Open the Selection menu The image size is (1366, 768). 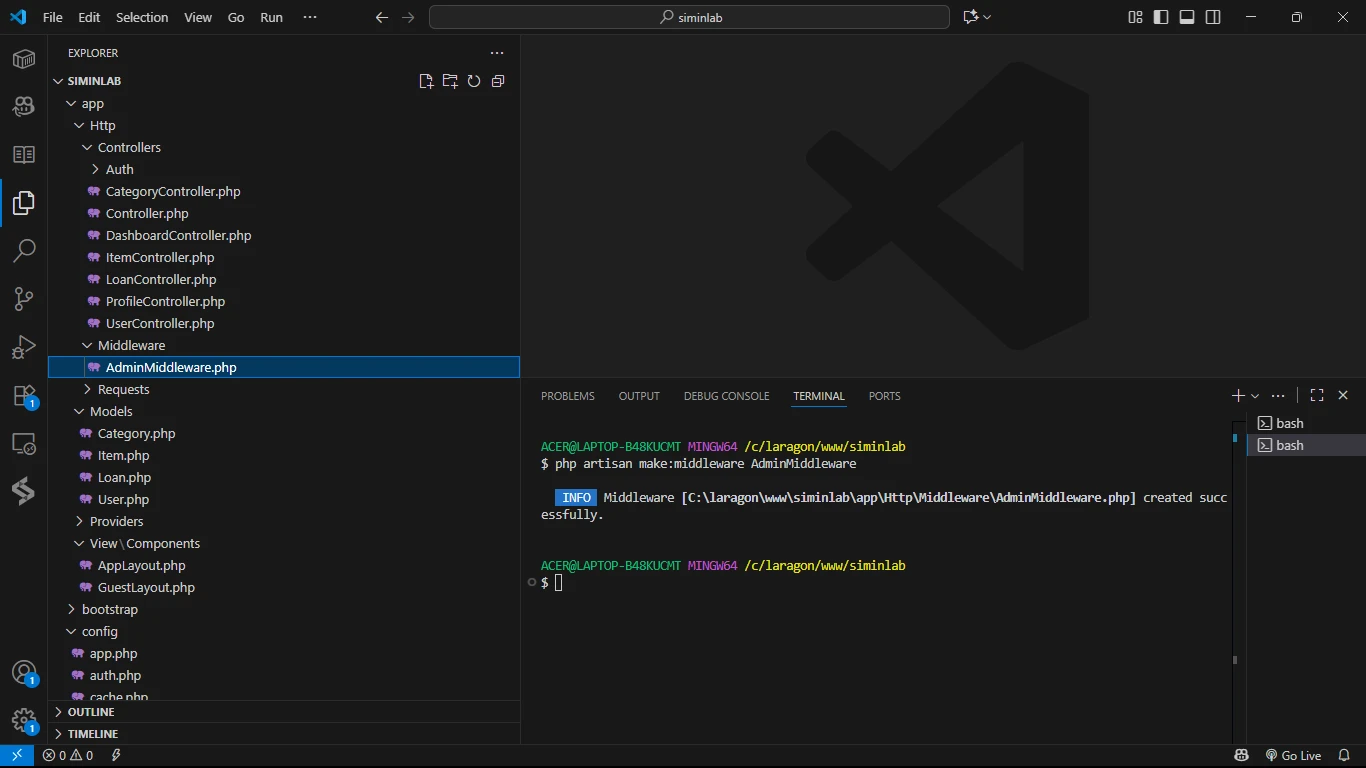(142, 17)
